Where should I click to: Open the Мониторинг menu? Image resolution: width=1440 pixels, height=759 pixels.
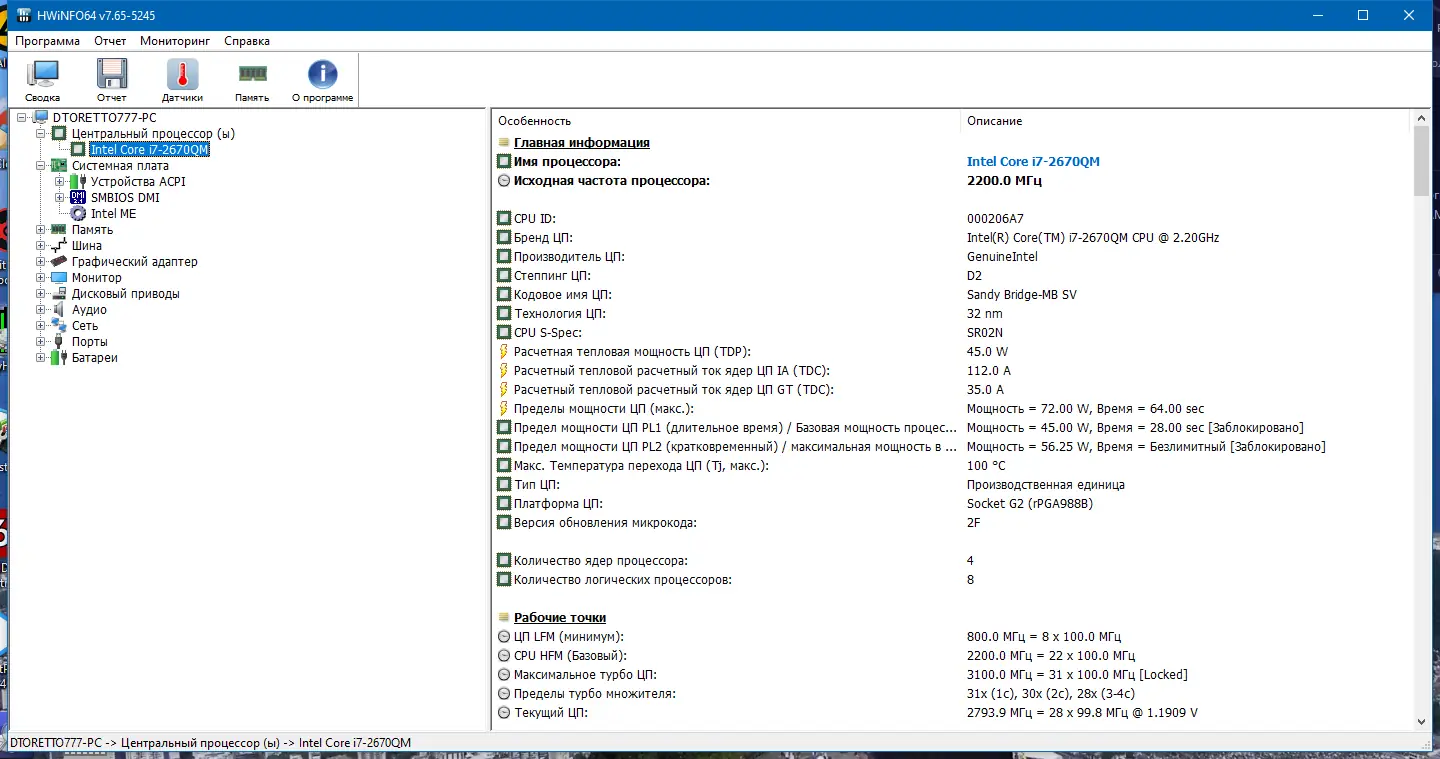pyautogui.click(x=175, y=41)
